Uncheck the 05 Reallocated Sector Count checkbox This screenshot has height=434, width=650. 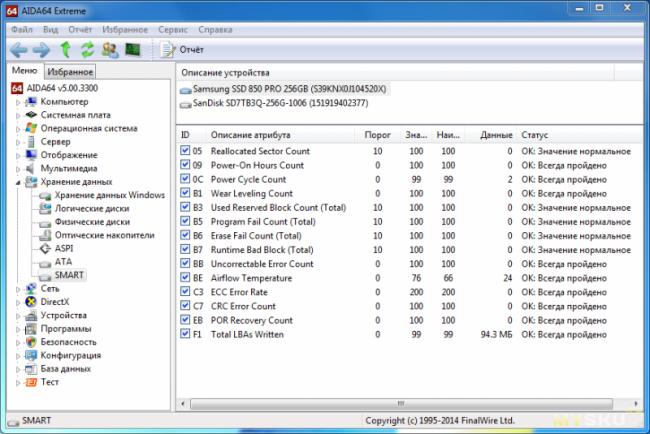pyautogui.click(x=185, y=150)
